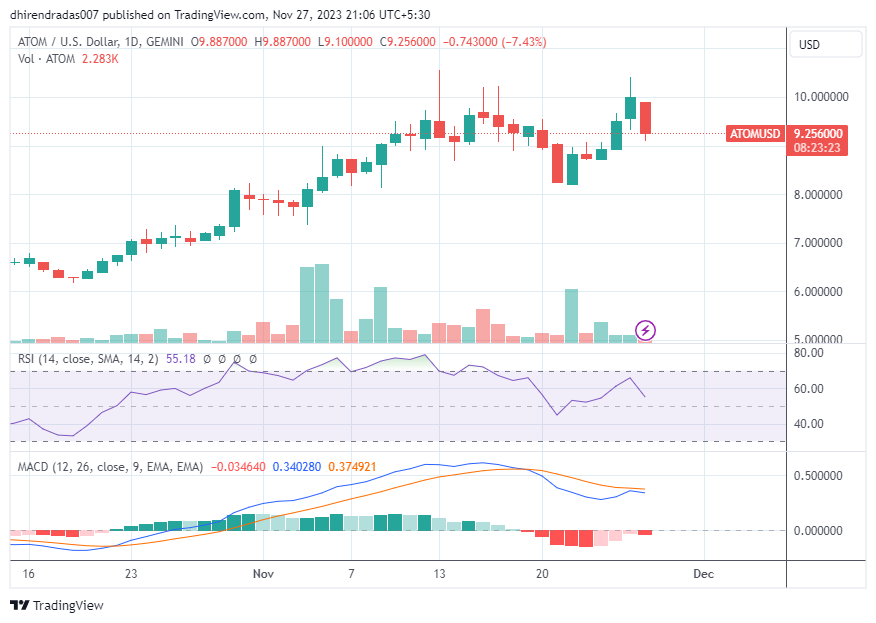Click the Nov label on the time axis

[263, 574]
